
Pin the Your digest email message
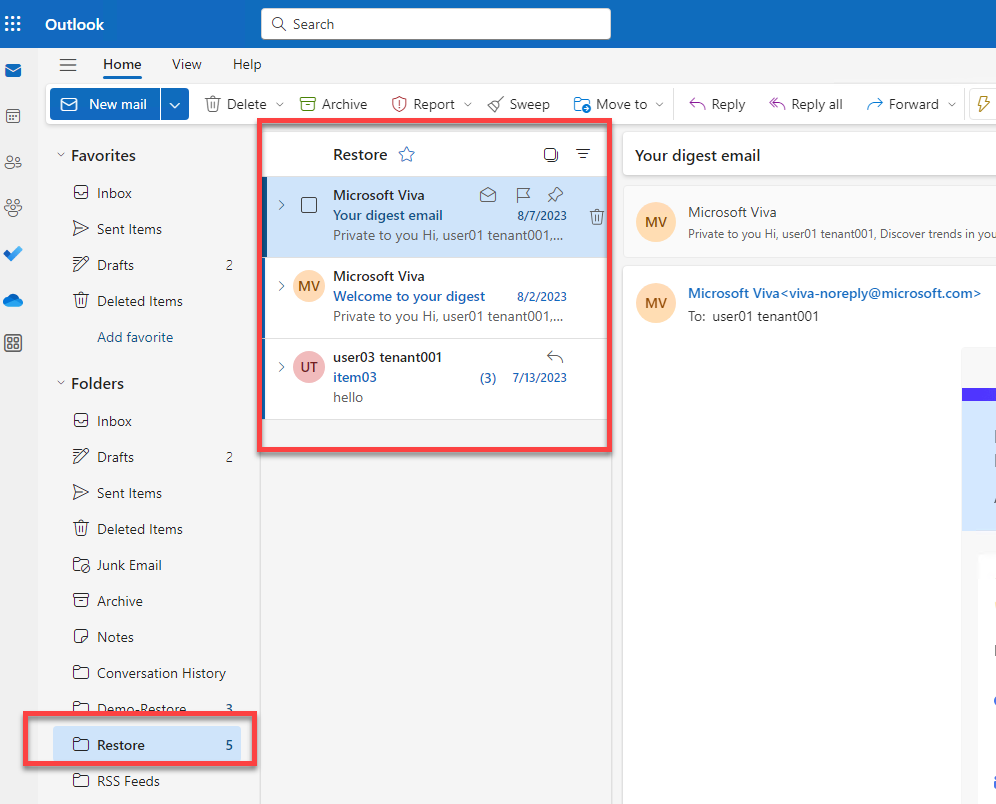(x=556, y=195)
